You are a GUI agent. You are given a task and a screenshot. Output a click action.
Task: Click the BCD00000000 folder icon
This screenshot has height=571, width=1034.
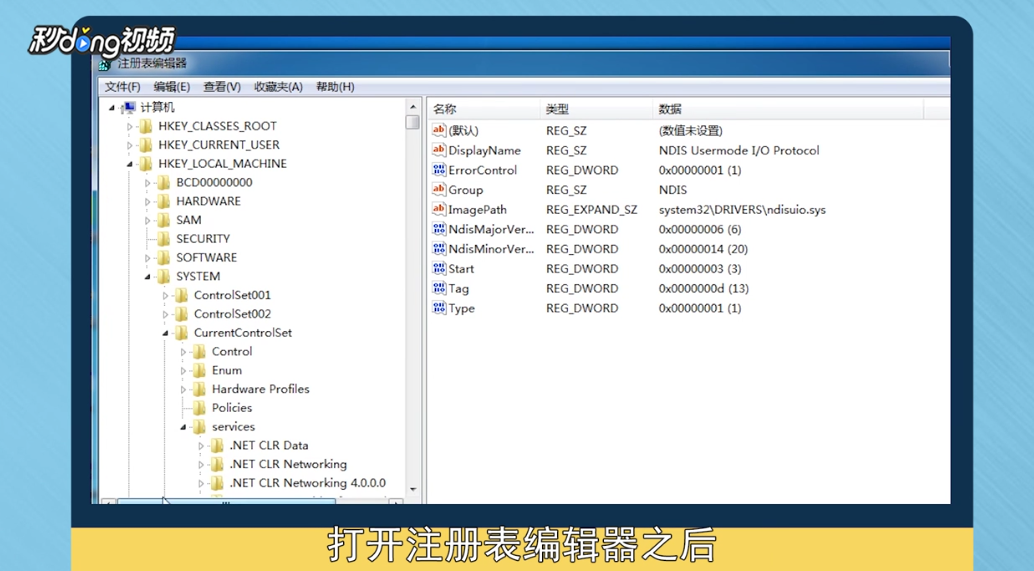pyautogui.click(x=164, y=183)
